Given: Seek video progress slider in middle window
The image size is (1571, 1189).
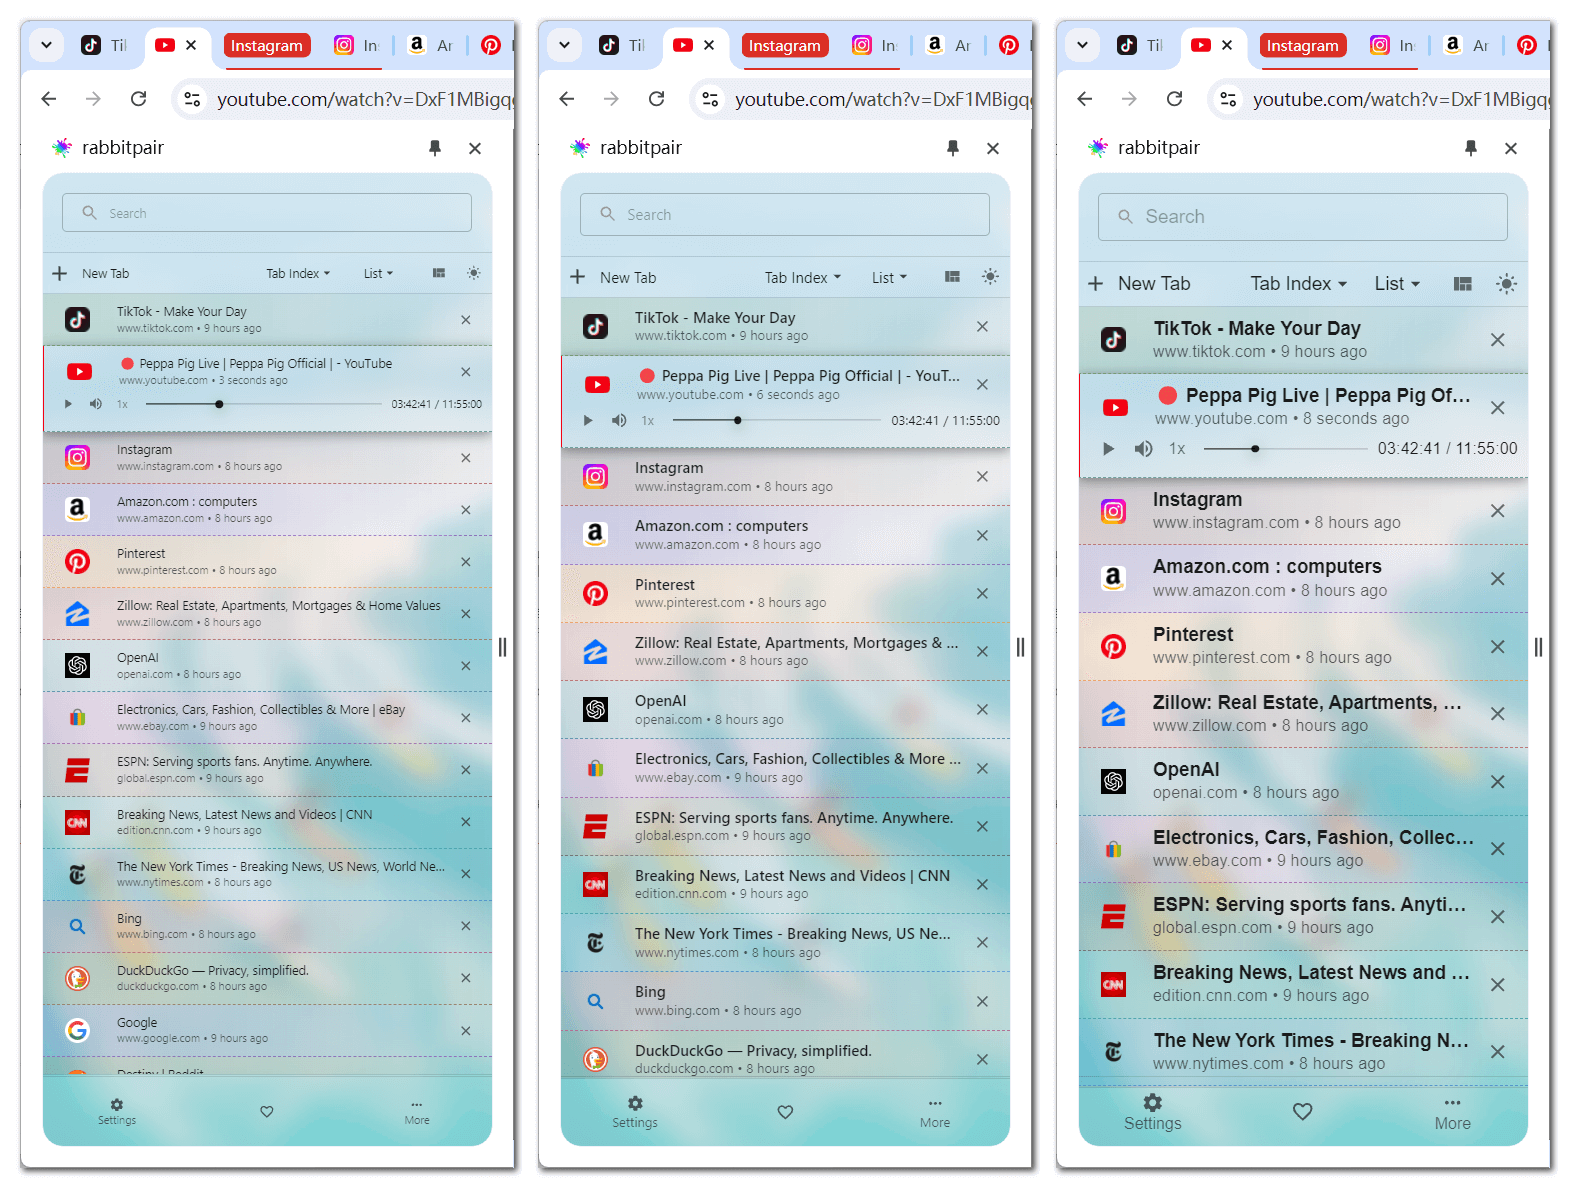Looking at the screenshot, I should pyautogui.click(x=777, y=420).
